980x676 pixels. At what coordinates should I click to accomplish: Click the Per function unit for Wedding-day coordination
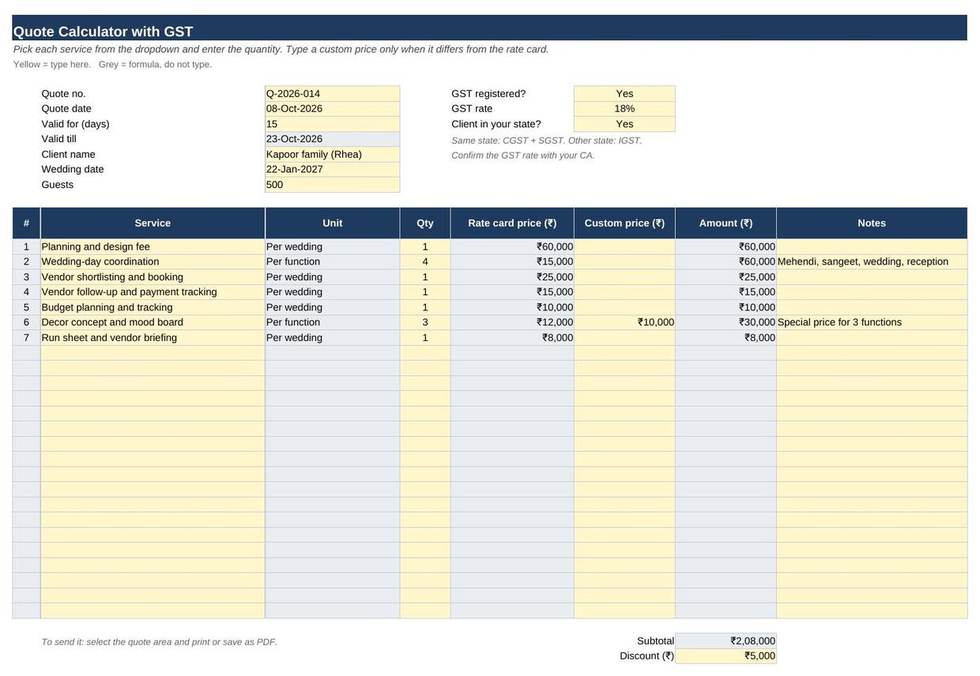pos(332,262)
